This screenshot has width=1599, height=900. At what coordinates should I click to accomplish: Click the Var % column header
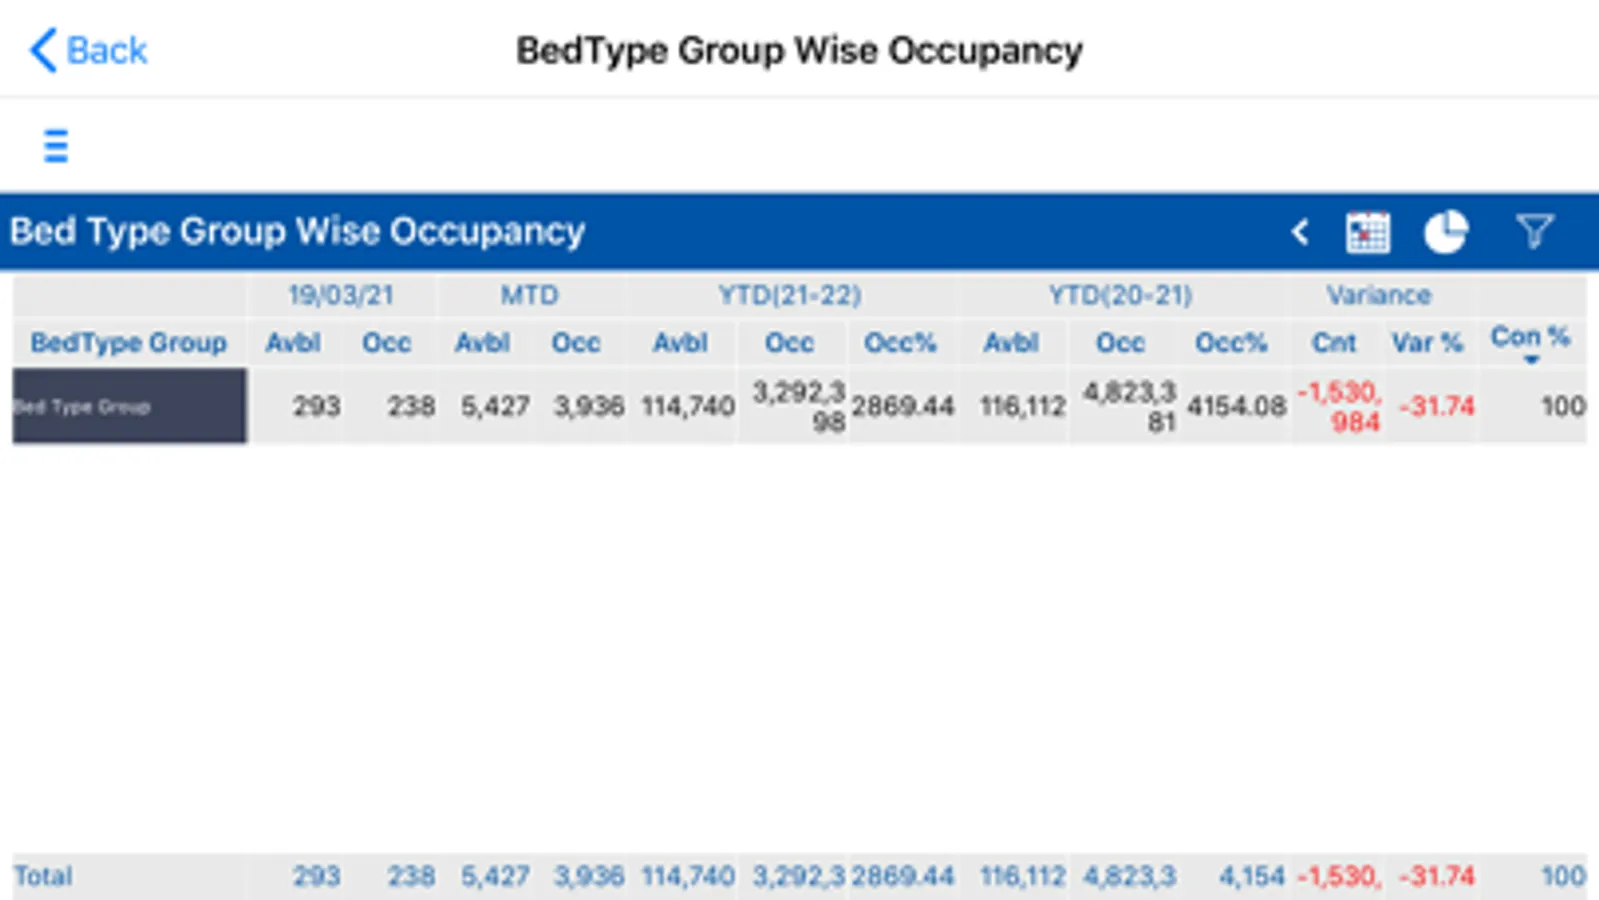click(1427, 343)
